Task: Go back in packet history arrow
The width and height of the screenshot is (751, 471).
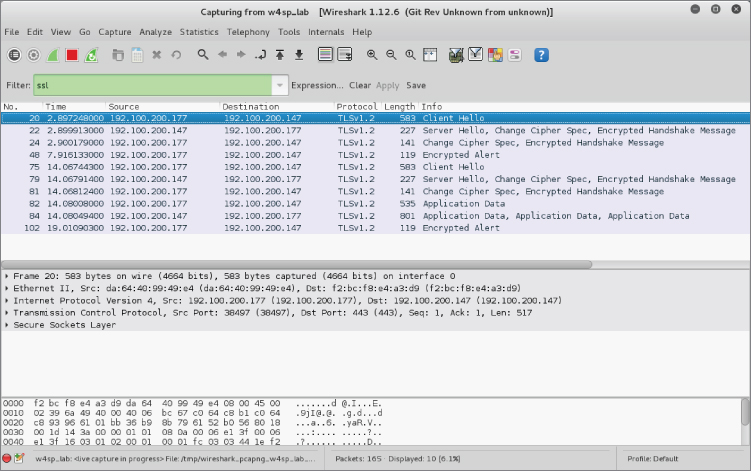Action: pos(222,55)
